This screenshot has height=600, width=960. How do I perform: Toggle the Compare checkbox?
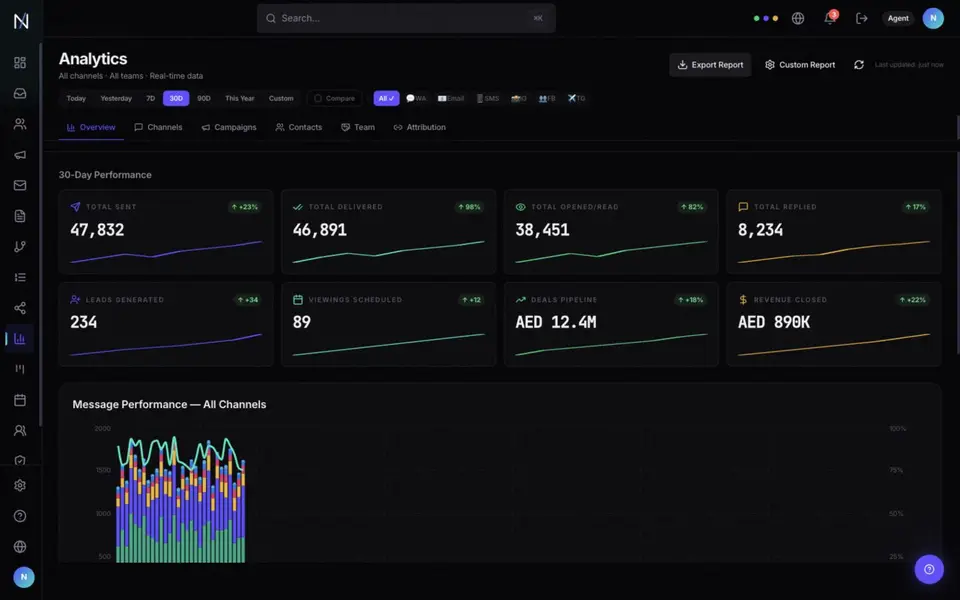tap(334, 98)
